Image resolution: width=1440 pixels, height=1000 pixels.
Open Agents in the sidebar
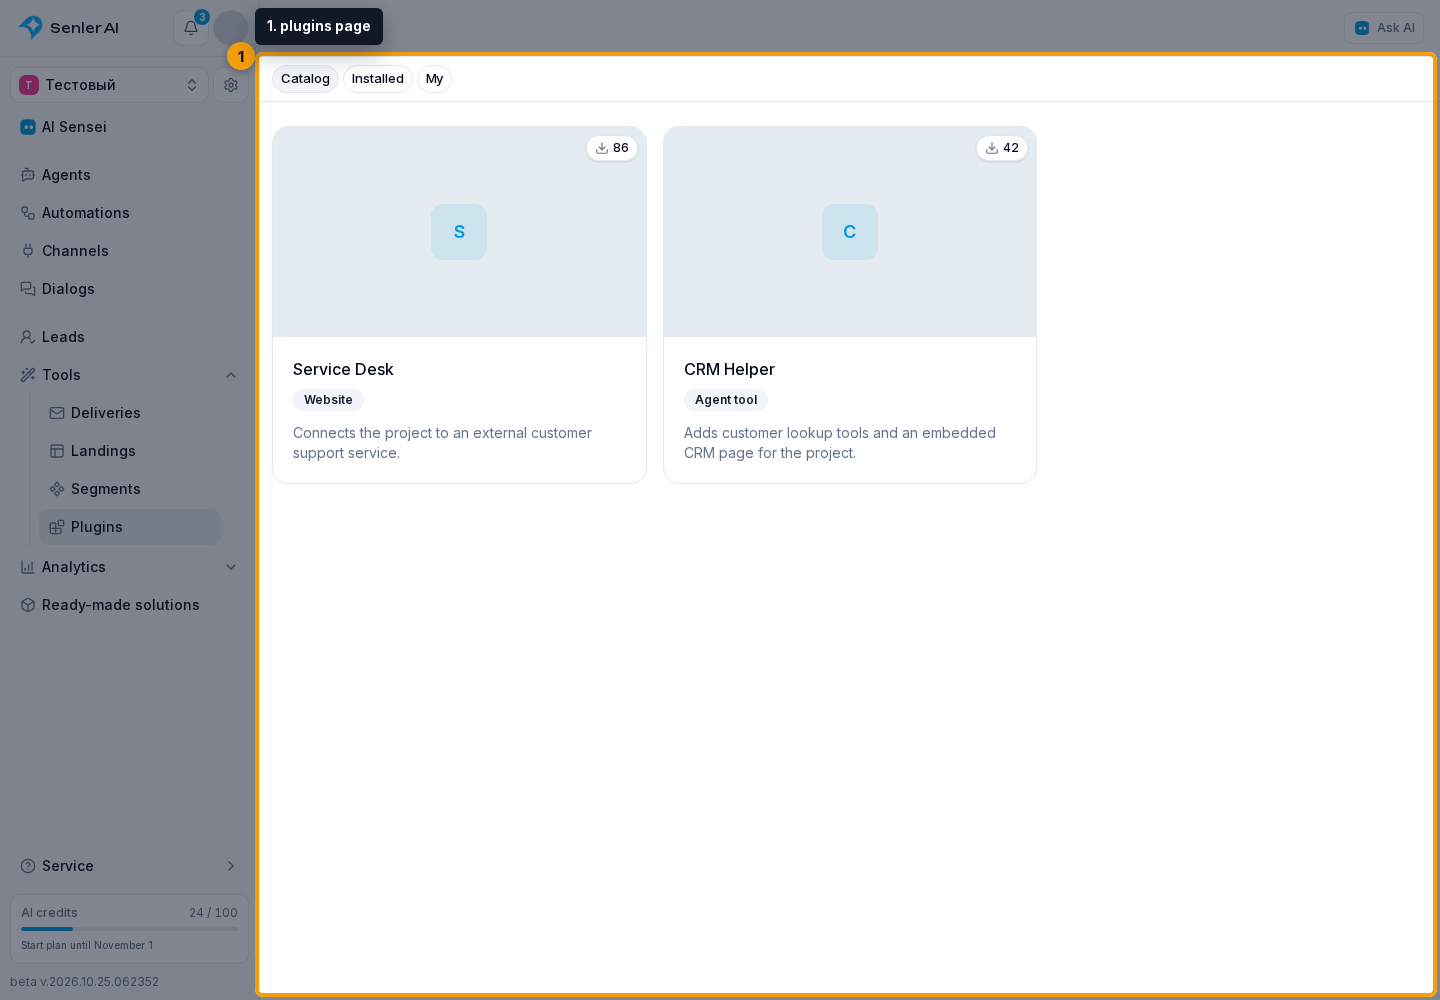(x=66, y=175)
